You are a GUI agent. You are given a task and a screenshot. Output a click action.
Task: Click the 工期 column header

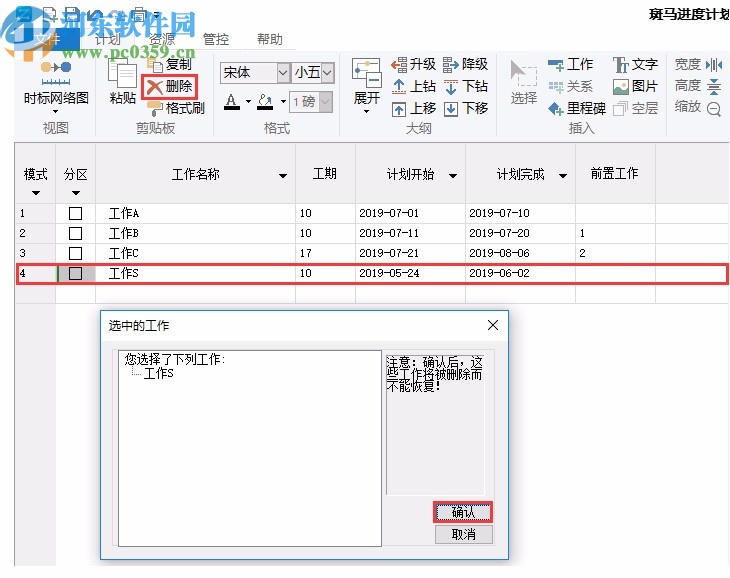tap(324, 174)
